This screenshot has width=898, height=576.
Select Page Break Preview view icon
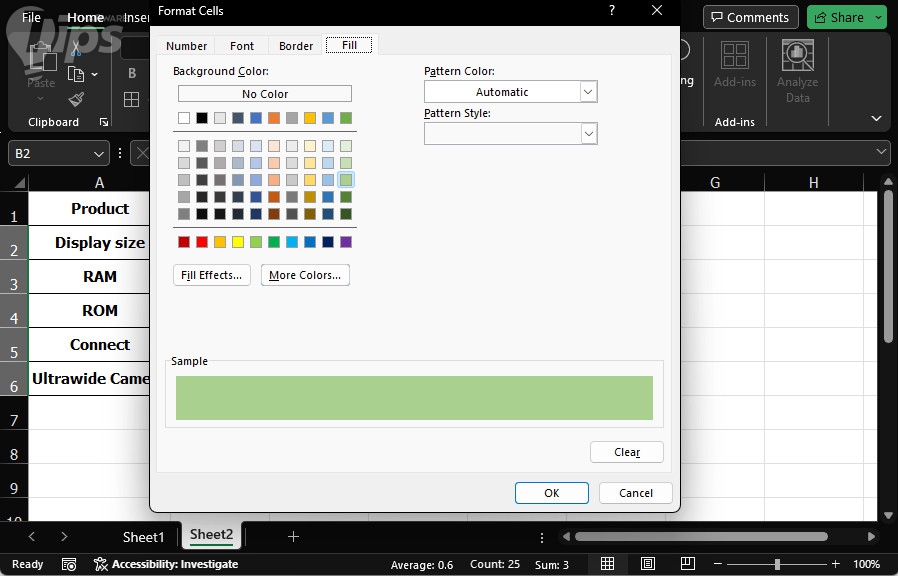(x=687, y=564)
